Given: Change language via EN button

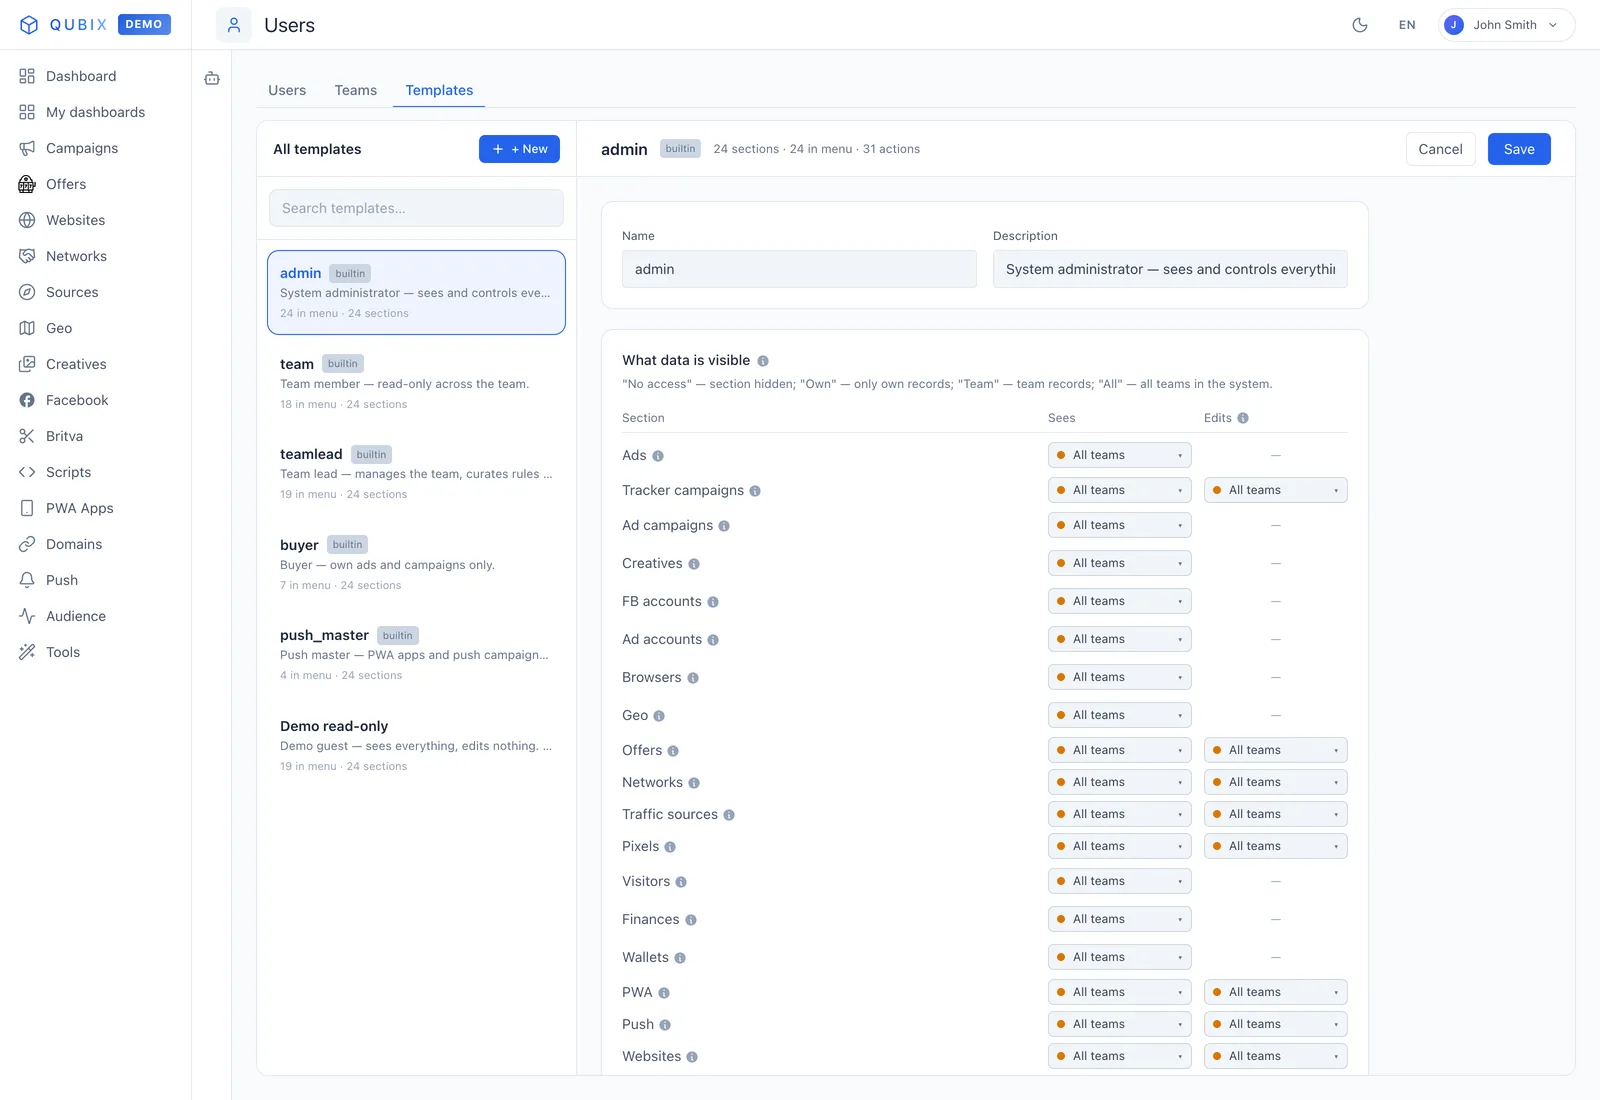Looking at the screenshot, I should 1407,25.
